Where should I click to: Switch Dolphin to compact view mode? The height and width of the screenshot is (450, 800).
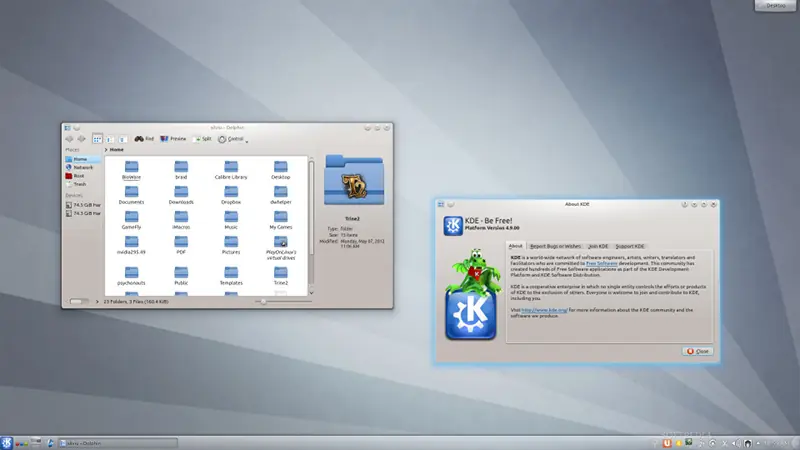(x=110, y=139)
